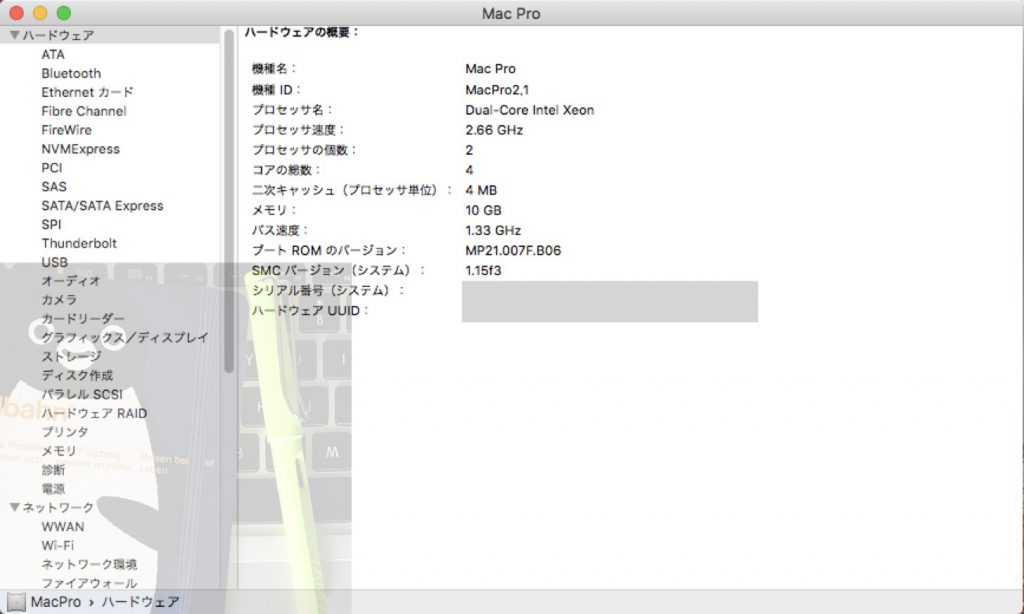The width and height of the screenshot is (1024, 614).
Task: Select メモリ in the sidebar
Action: coord(59,451)
